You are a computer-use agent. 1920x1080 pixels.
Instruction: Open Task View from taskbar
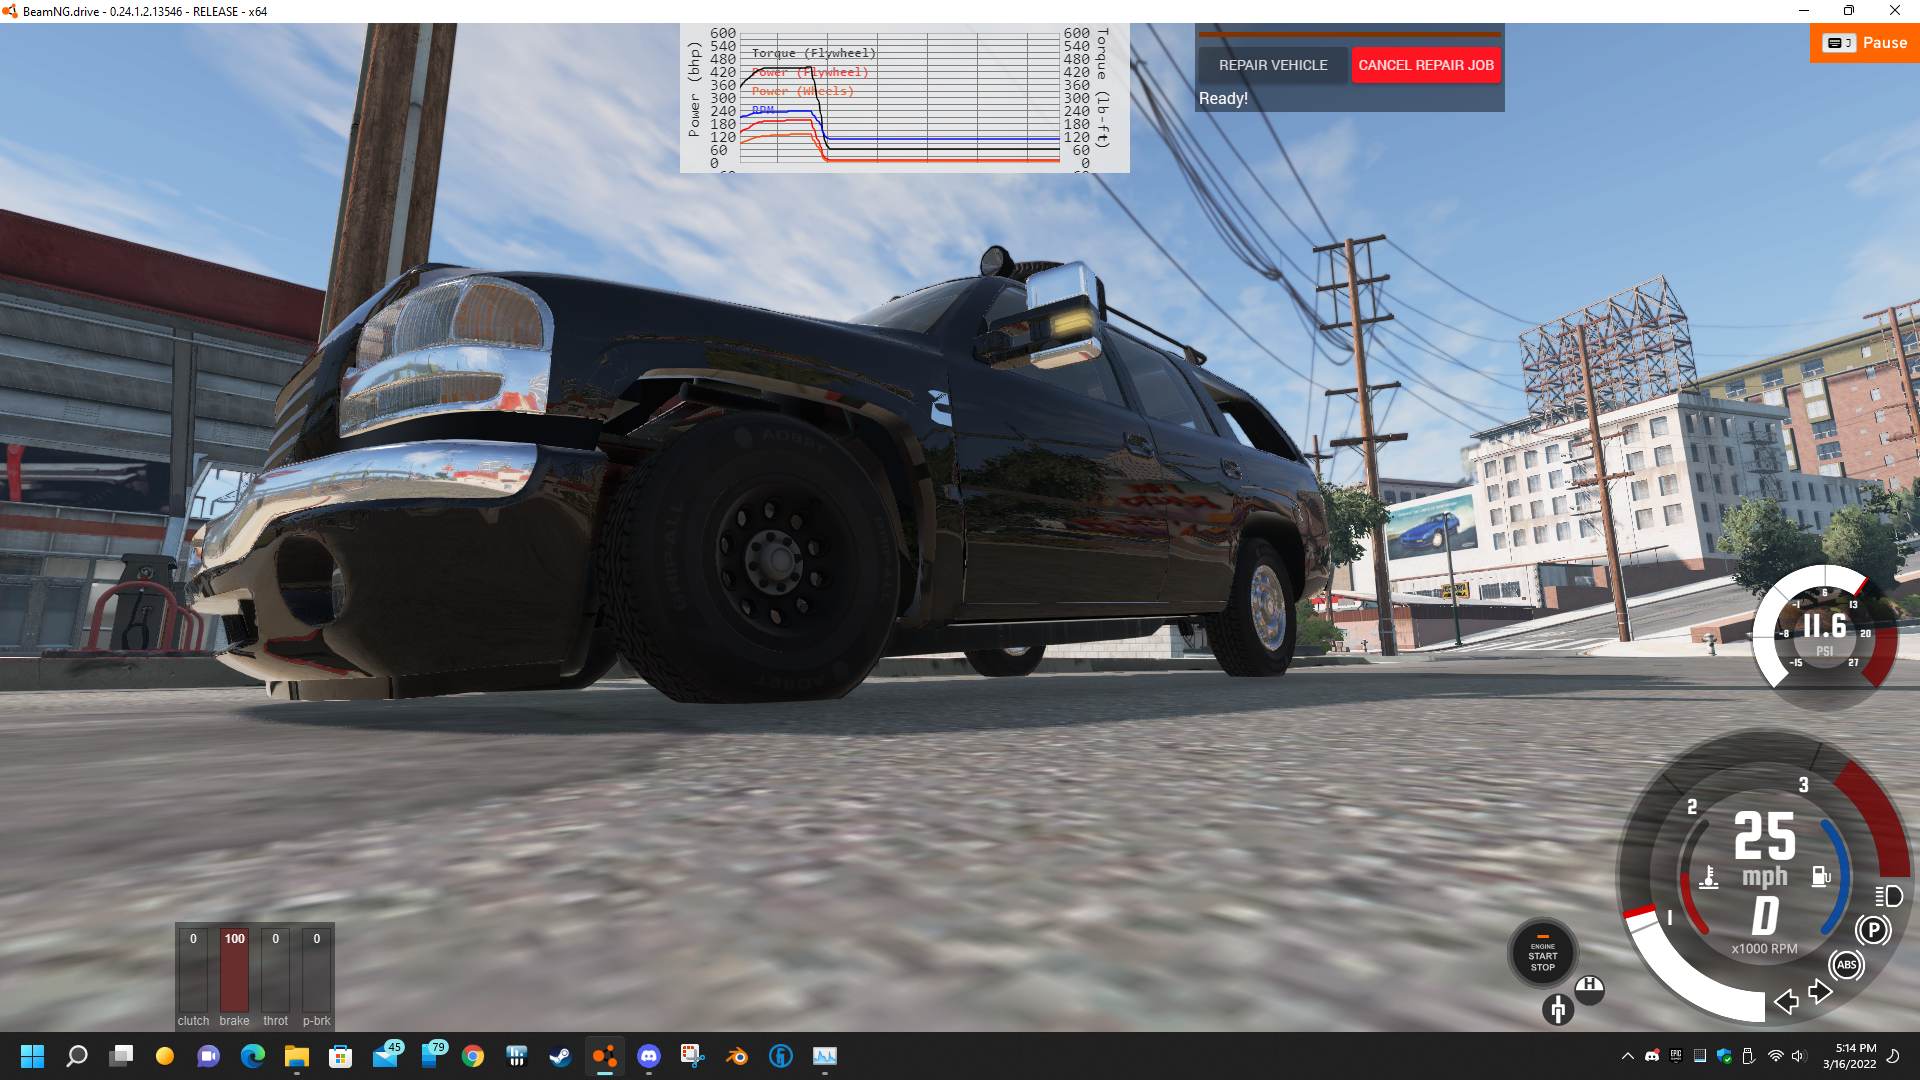[x=121, y=1056]
